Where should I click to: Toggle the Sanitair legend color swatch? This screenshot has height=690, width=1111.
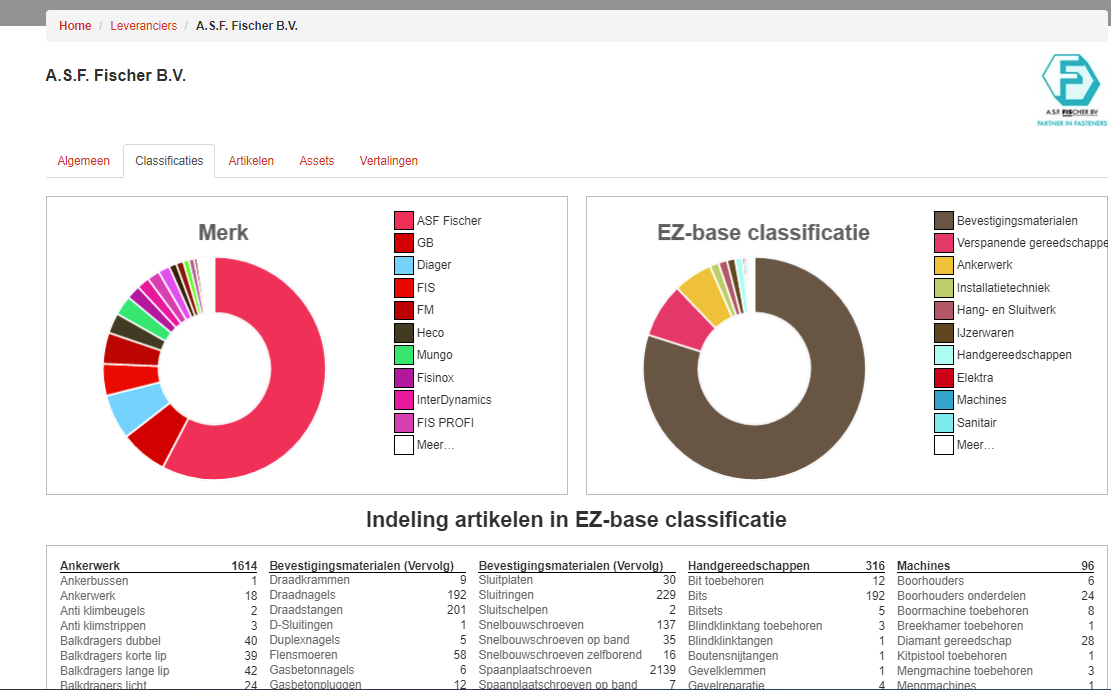[x=944, y=423]
